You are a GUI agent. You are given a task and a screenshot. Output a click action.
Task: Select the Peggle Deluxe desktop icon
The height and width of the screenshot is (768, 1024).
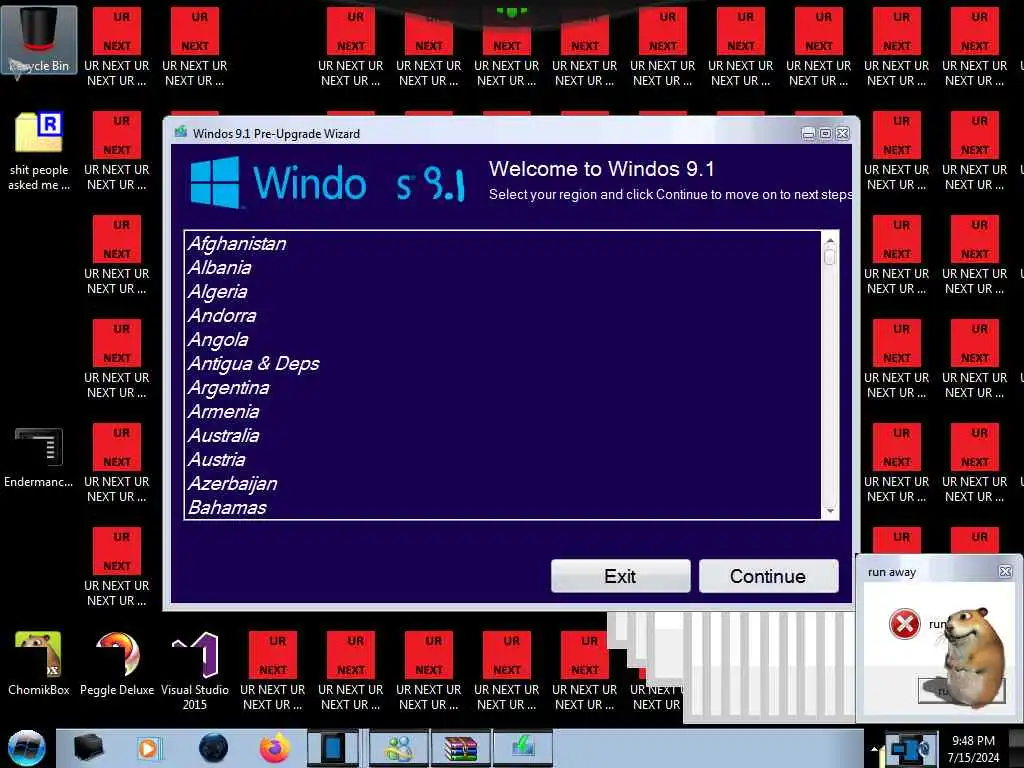pyautogui.click(x=117, y=663)
